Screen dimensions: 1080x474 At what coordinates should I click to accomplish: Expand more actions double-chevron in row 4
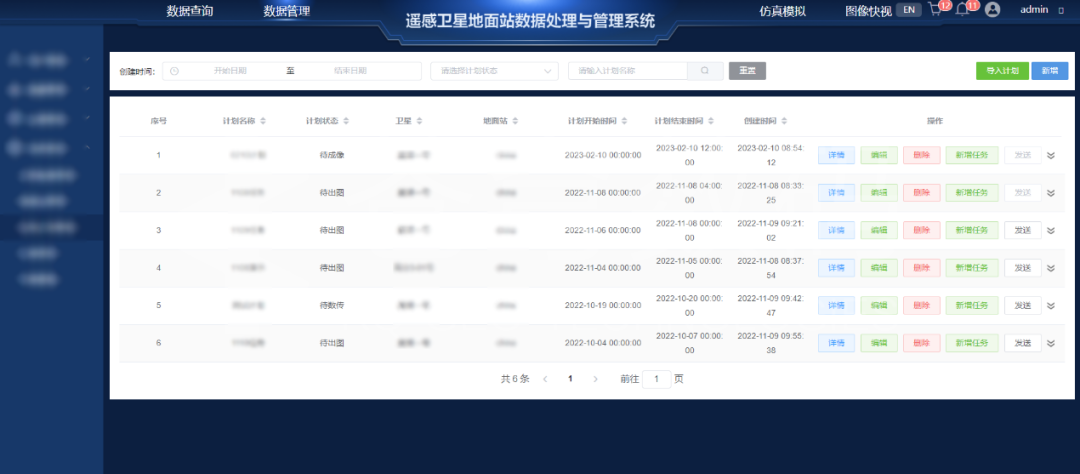pos(1050,268)
